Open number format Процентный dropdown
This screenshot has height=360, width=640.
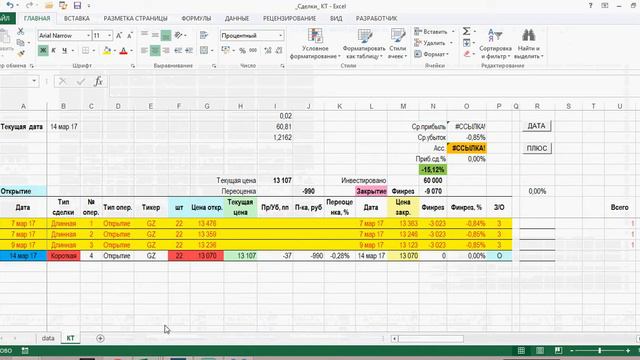point(280,36)
